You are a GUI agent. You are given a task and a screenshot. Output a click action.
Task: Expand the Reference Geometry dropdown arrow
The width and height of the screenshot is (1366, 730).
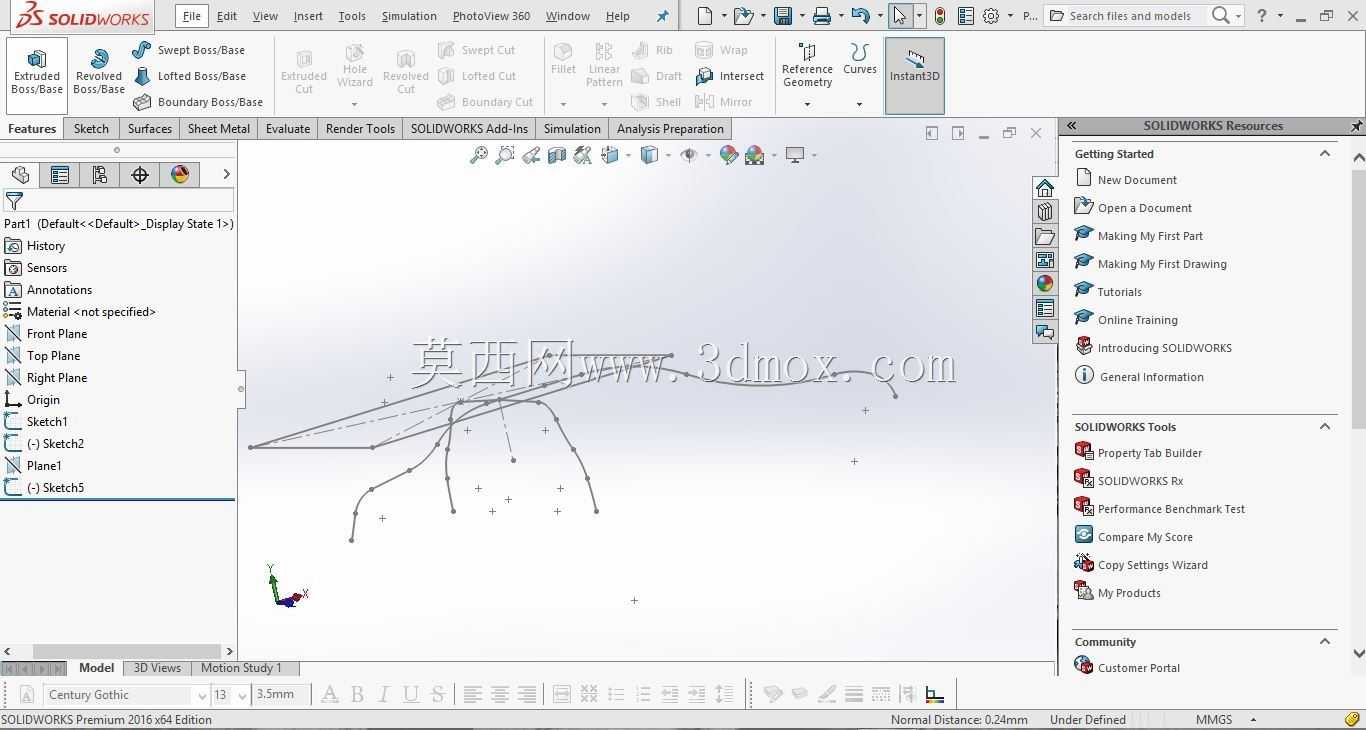807,104
